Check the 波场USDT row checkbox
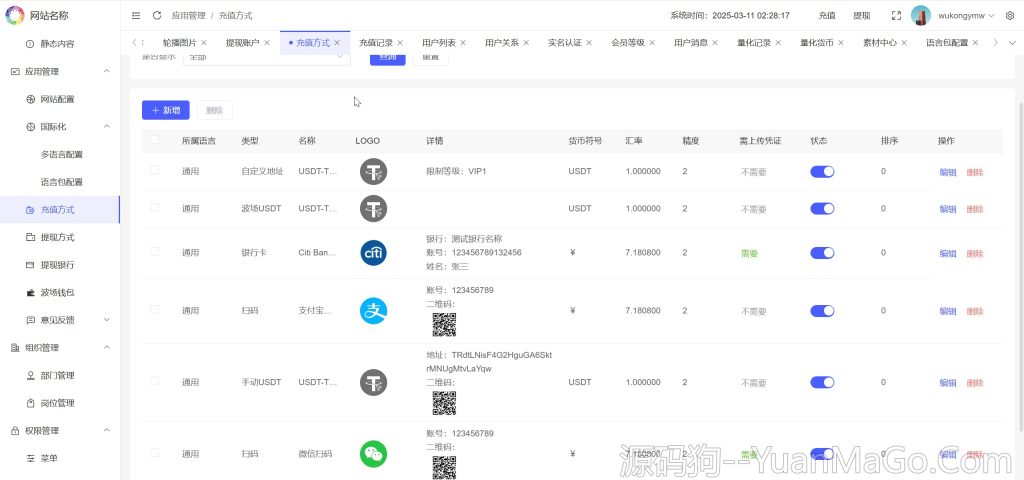 point(154,208)
